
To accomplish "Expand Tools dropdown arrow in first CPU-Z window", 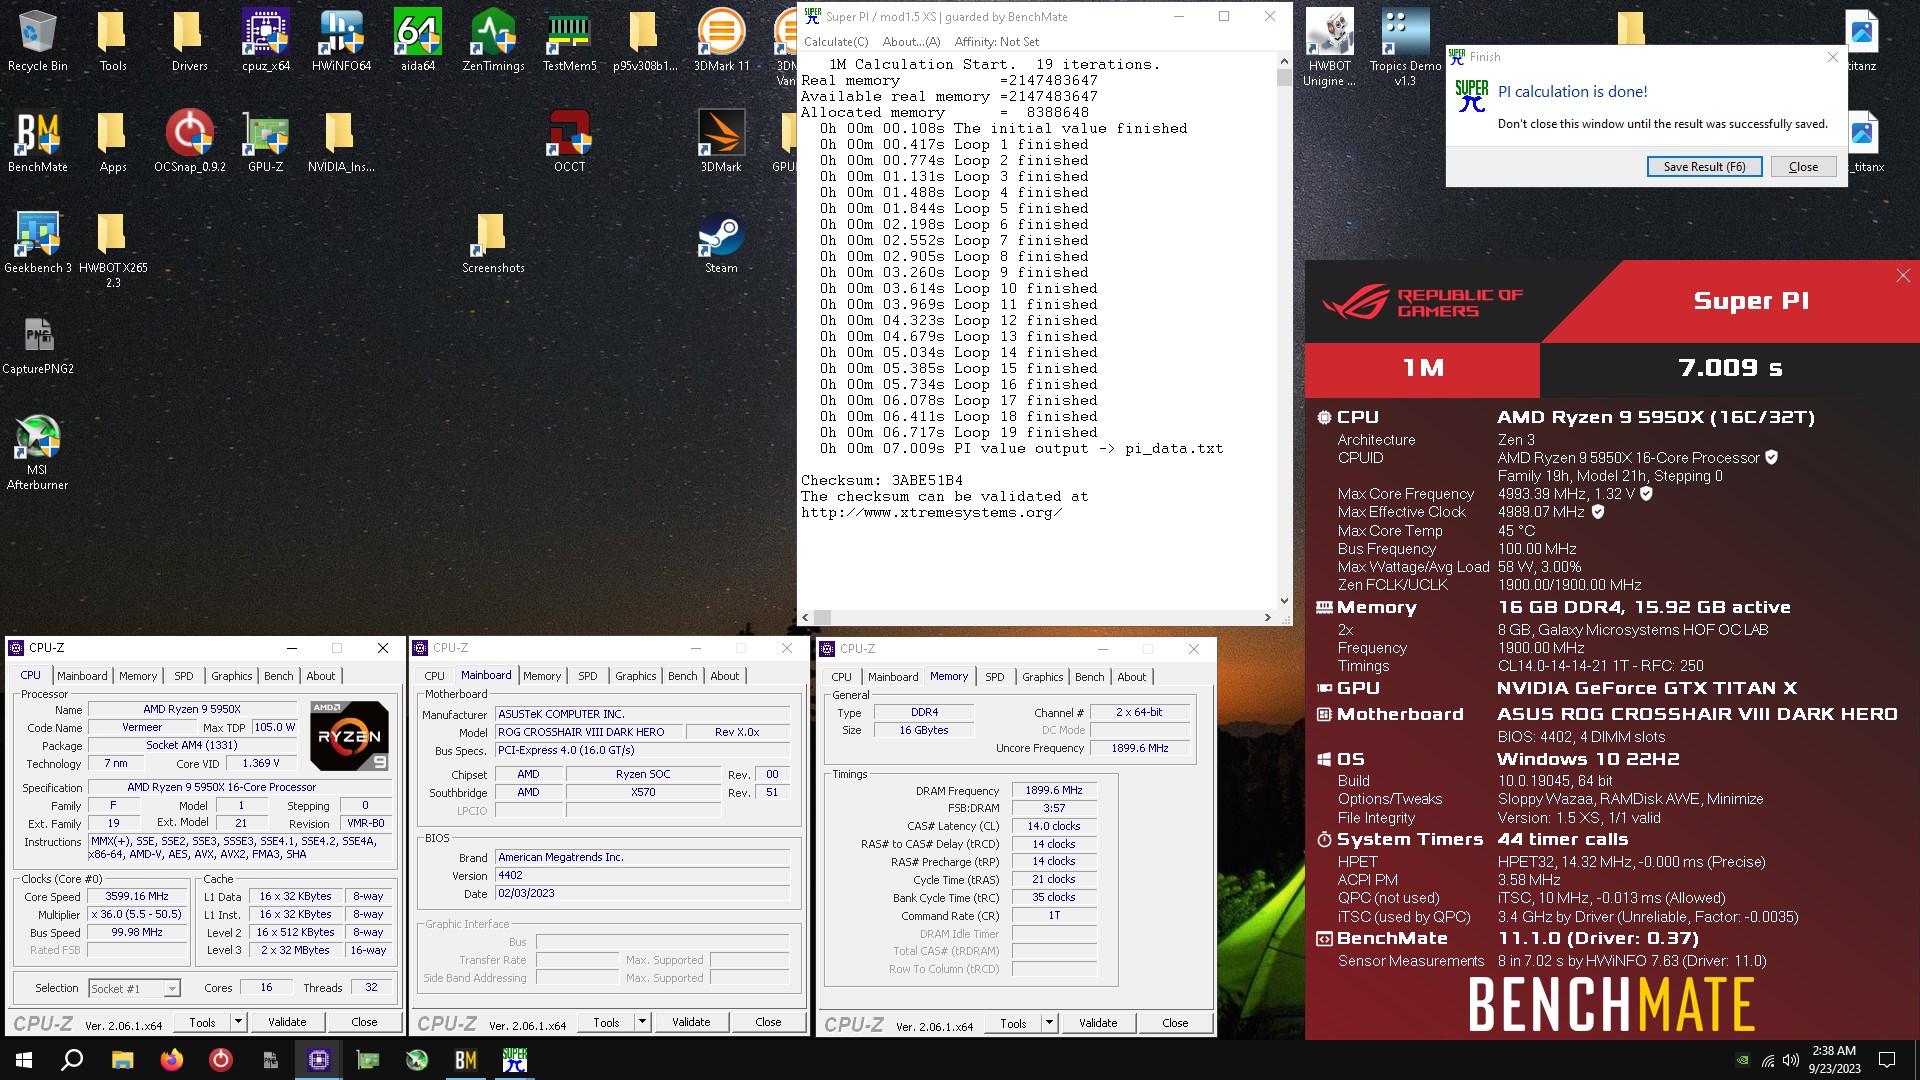I will pos(238,1022).
